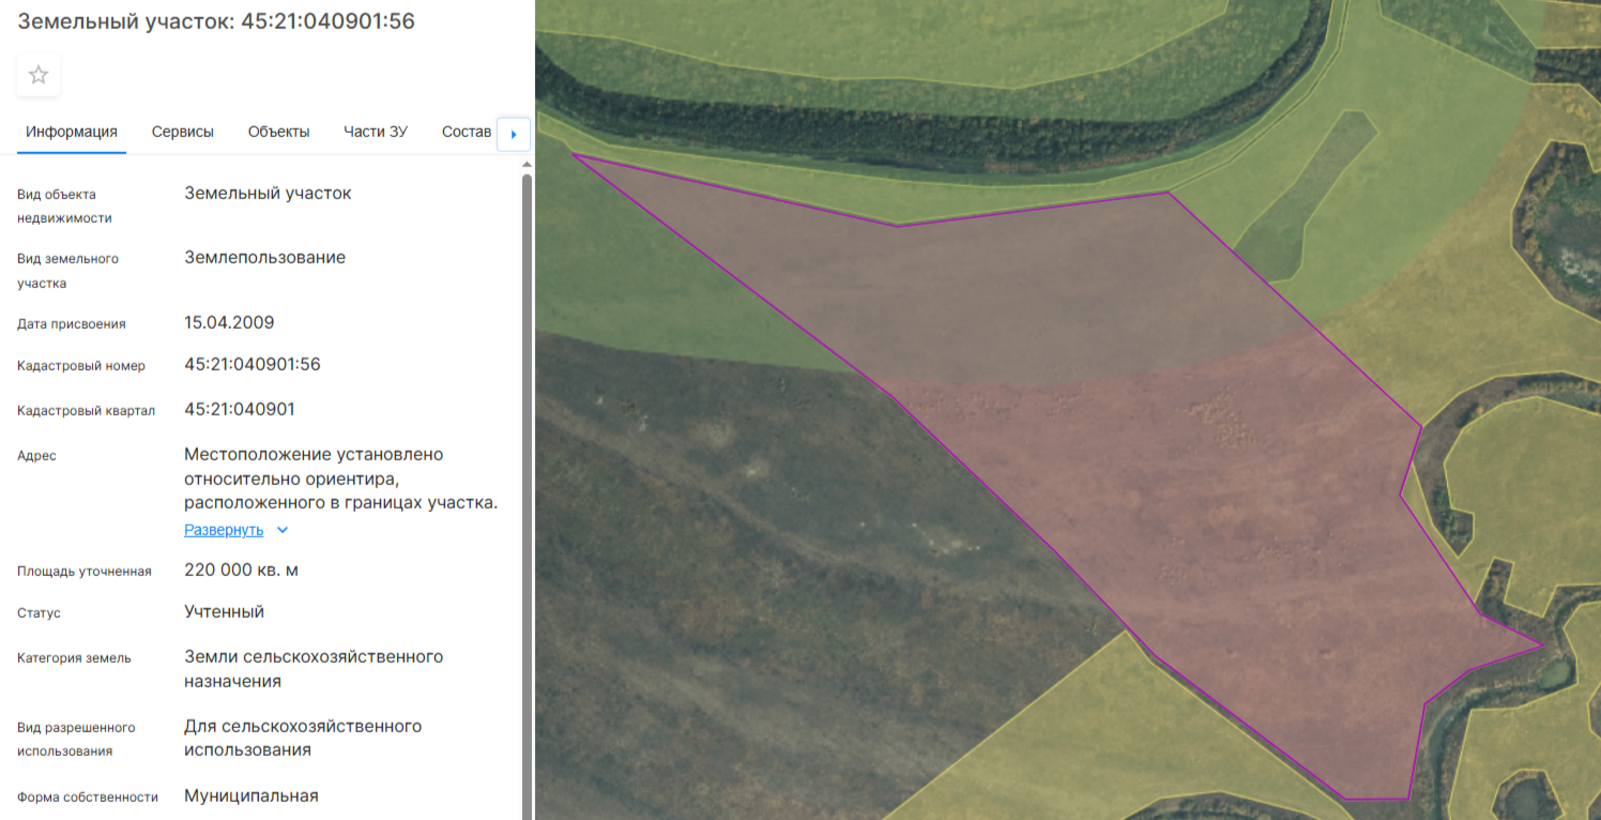The width and height of the screenshot is (1601, 820).
Task: Click the Развернуть address link
Action: [x=224, y=530]
